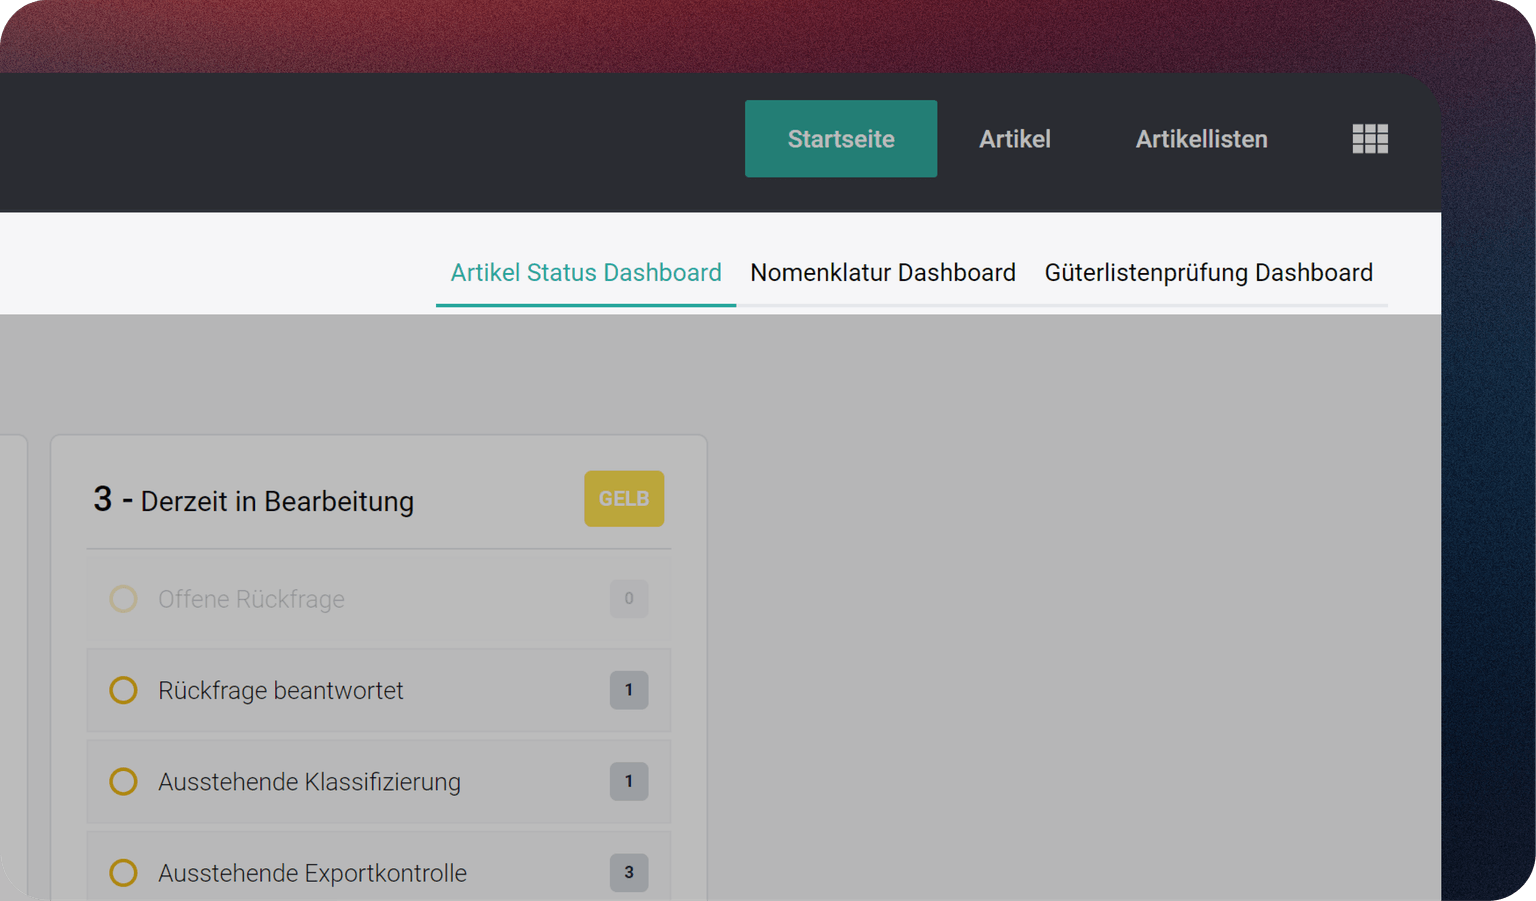Click the faded circle of the disabled Offene Rückfrage row
The width and height of the screenshot is (1536, 901).
(123, 599)
